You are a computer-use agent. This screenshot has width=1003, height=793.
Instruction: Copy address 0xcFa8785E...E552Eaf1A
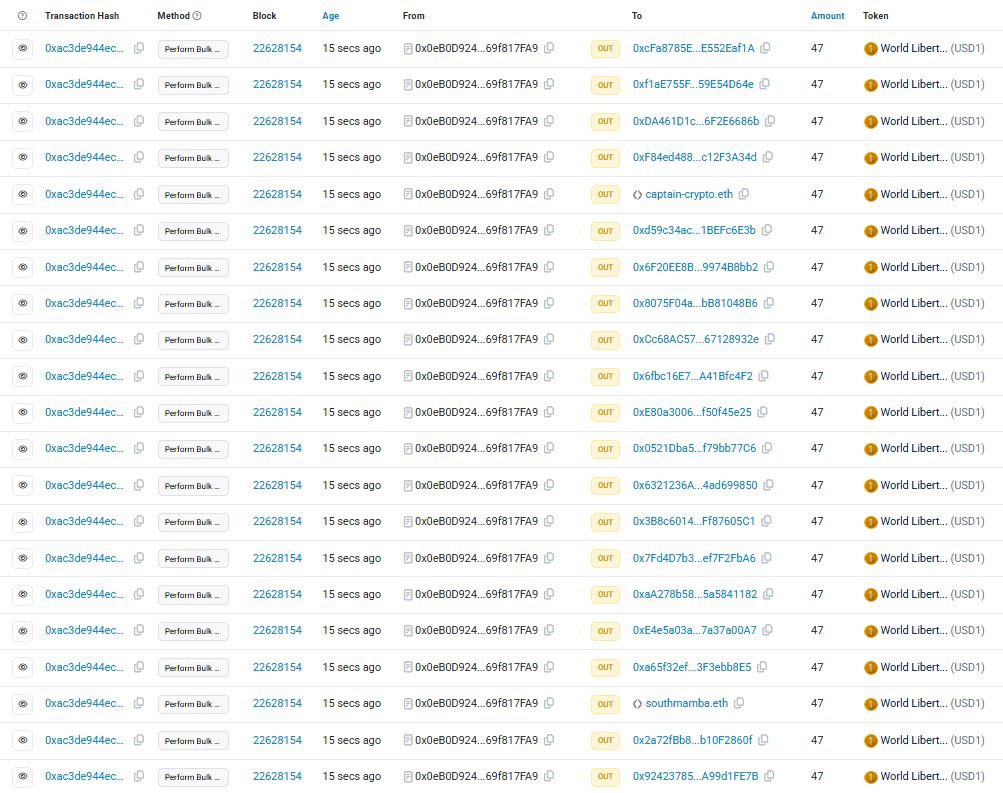765,48
